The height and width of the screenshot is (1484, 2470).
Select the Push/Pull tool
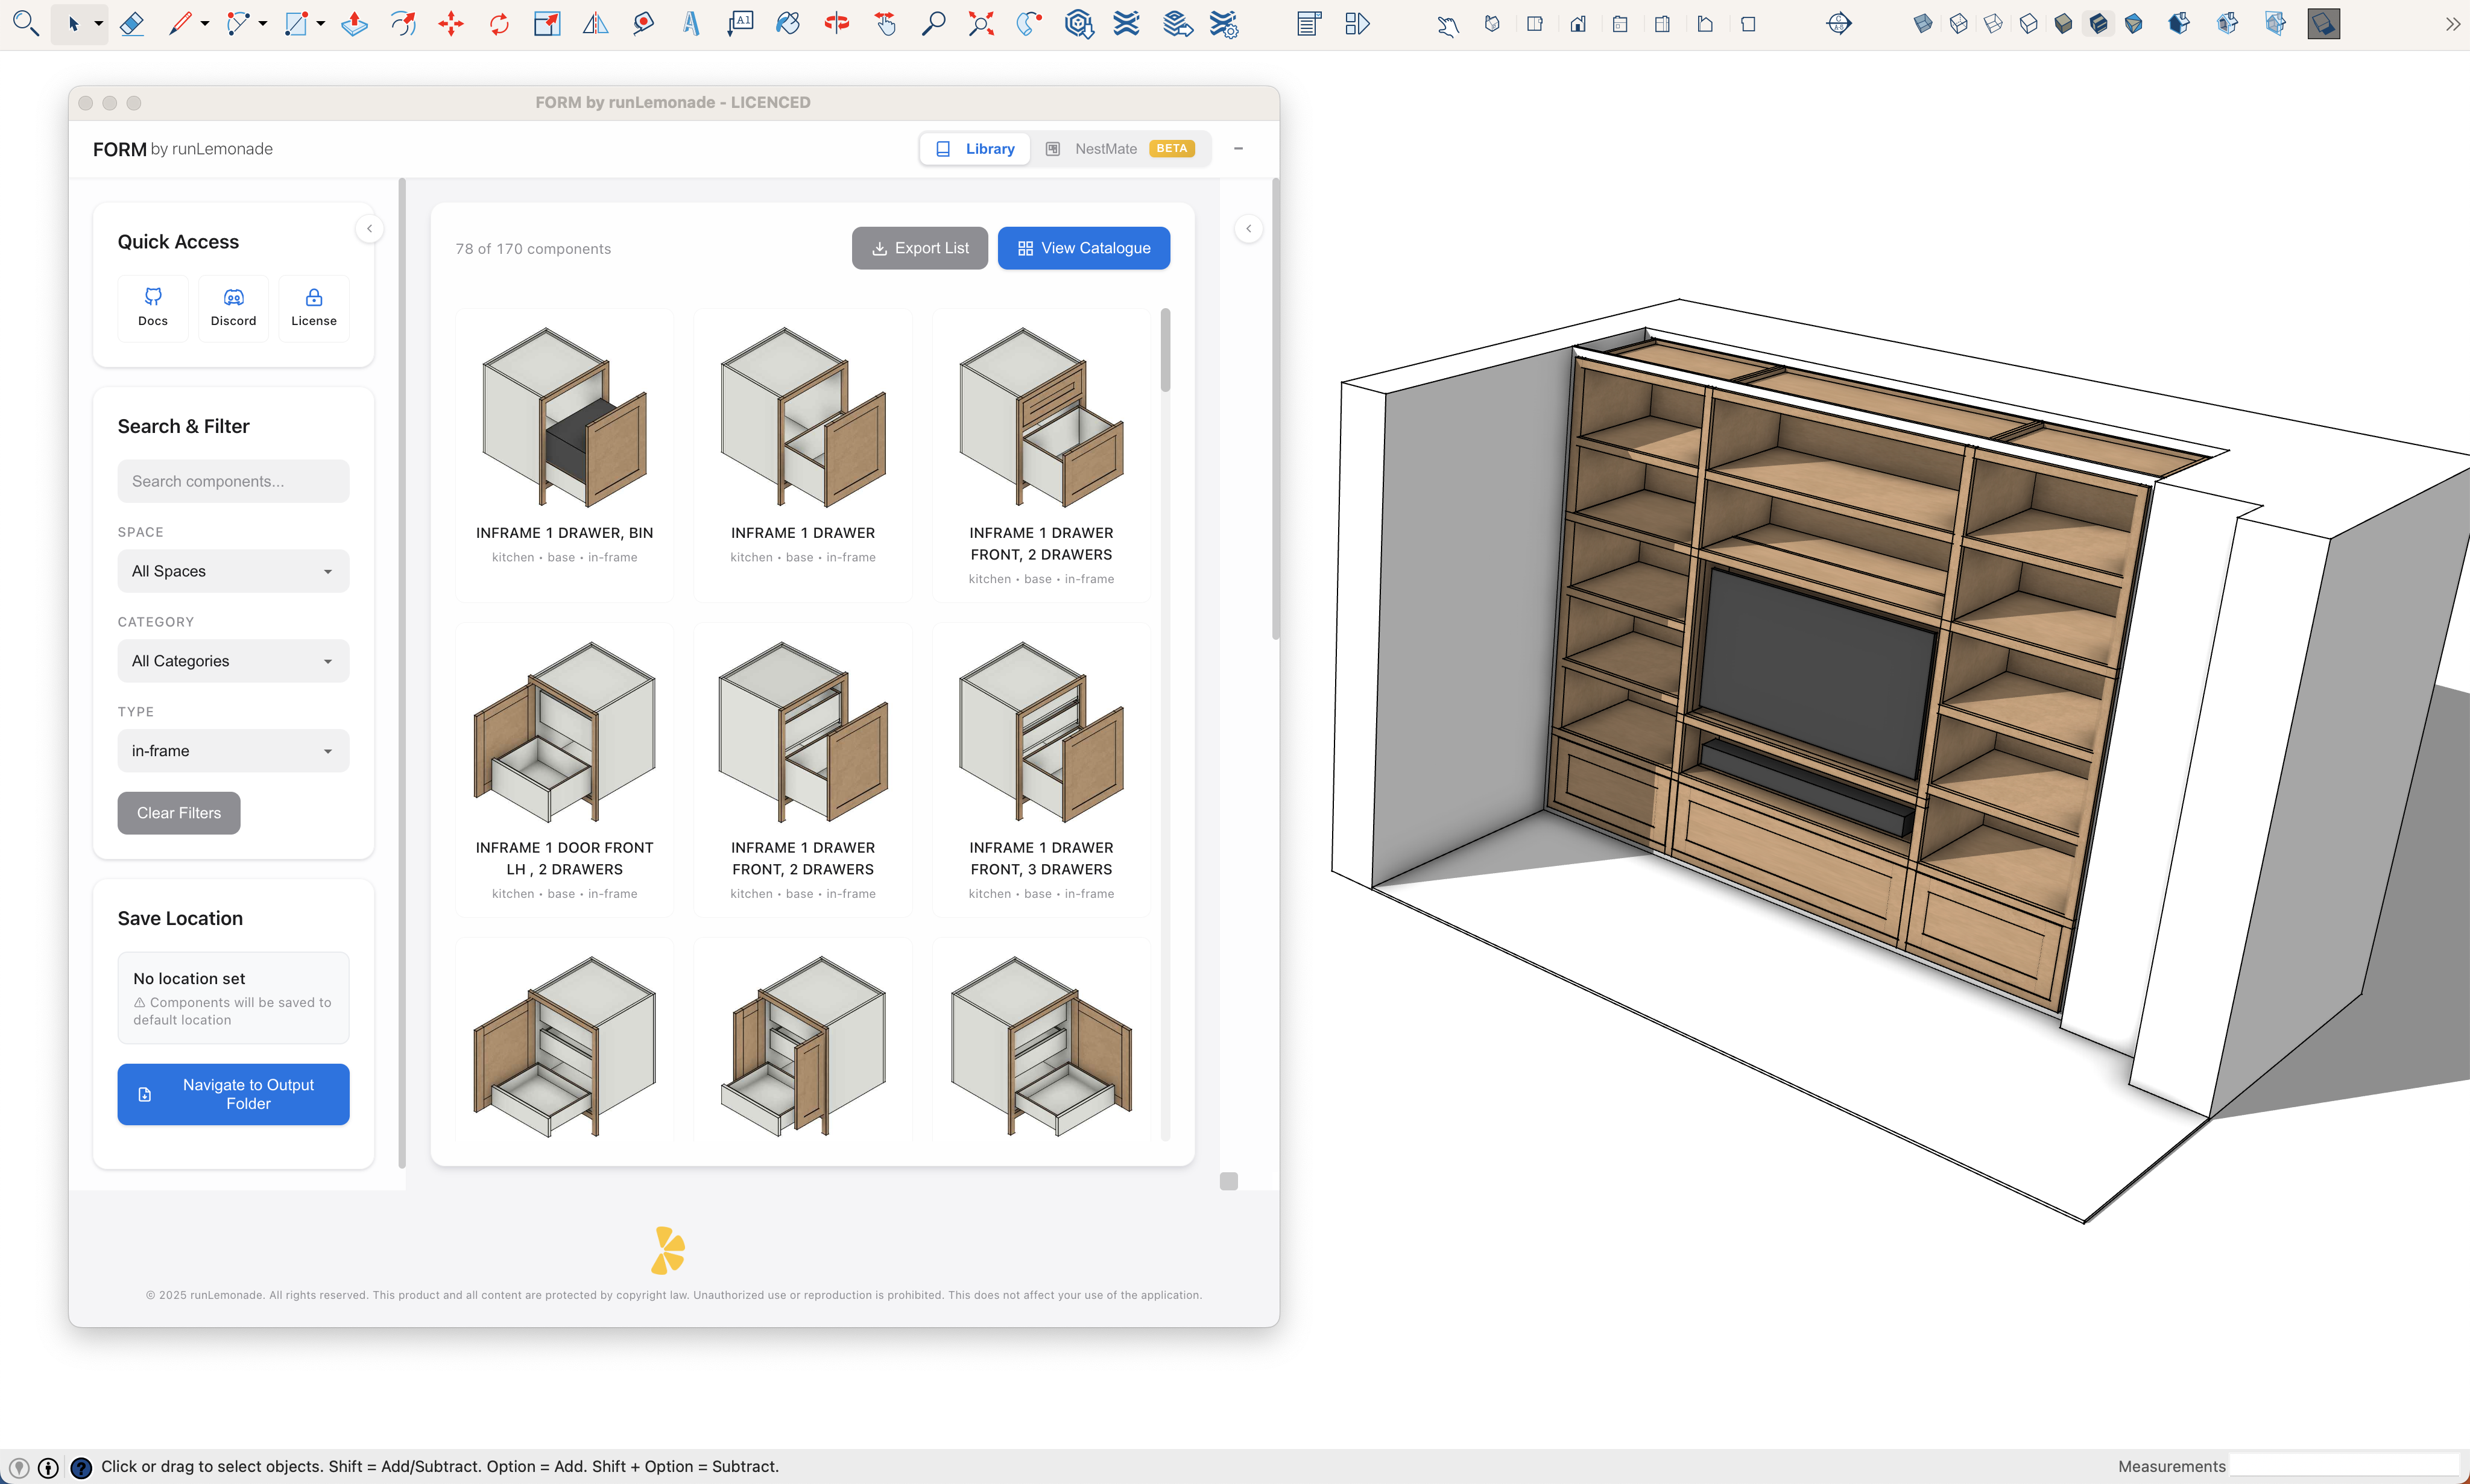(x=354, y=24)
